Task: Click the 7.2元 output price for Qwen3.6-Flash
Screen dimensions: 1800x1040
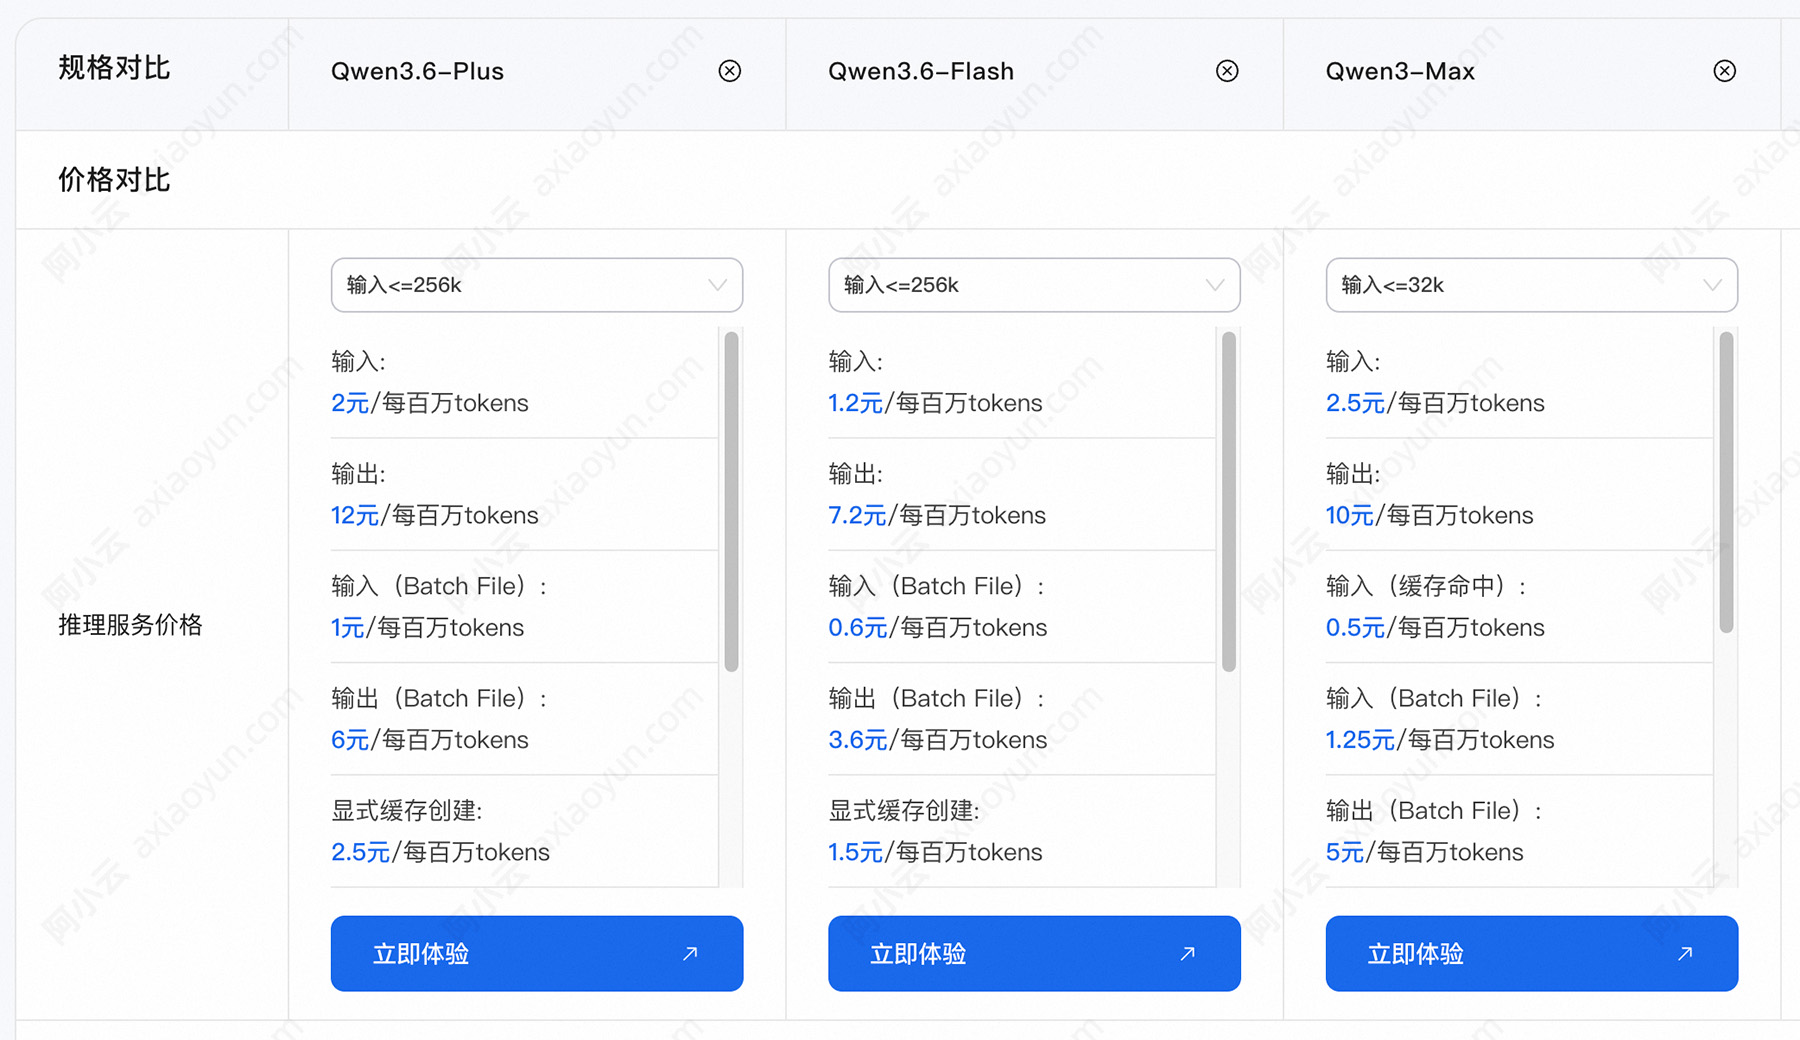Action: point(857,515)
